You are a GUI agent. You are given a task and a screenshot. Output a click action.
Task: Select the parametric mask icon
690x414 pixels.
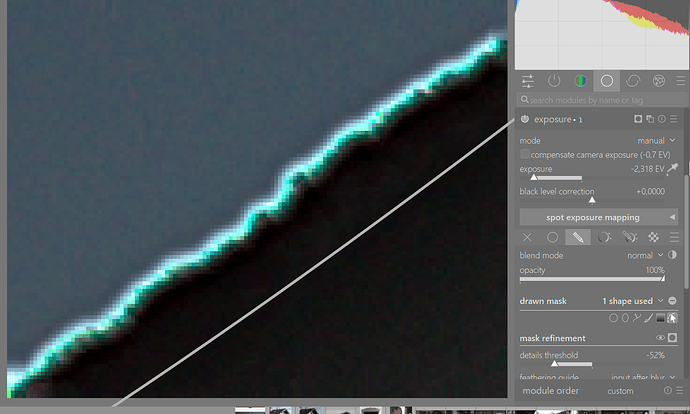(604, 238)
